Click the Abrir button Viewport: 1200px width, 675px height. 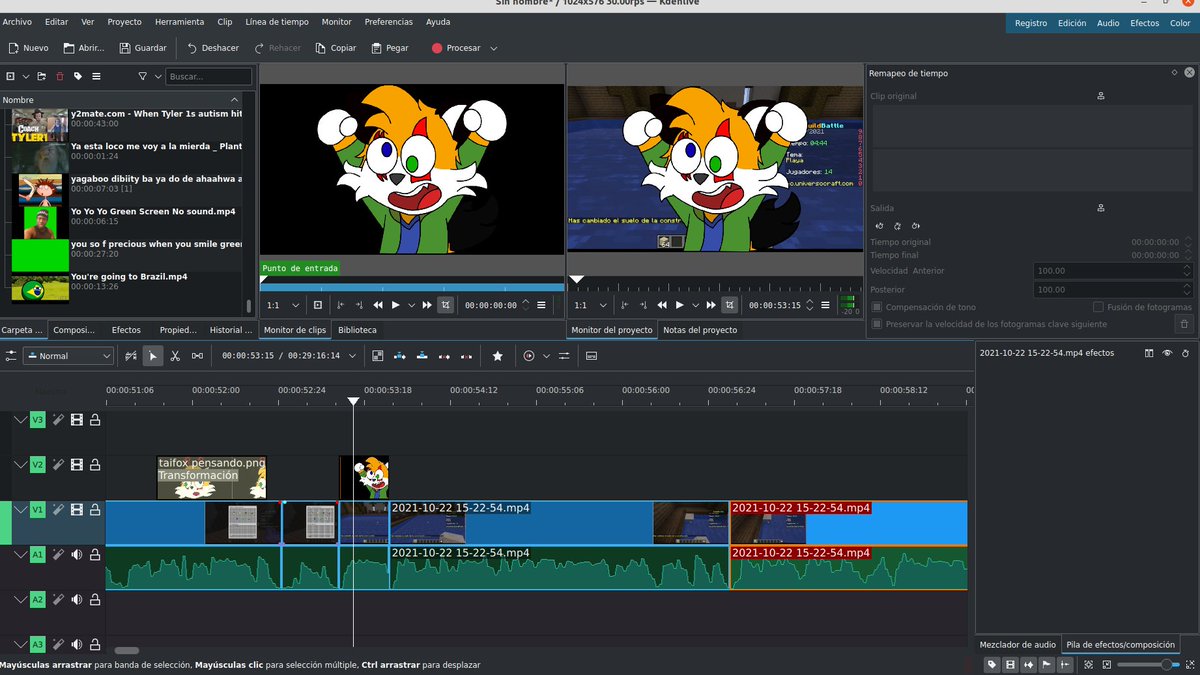coord(83,48)
